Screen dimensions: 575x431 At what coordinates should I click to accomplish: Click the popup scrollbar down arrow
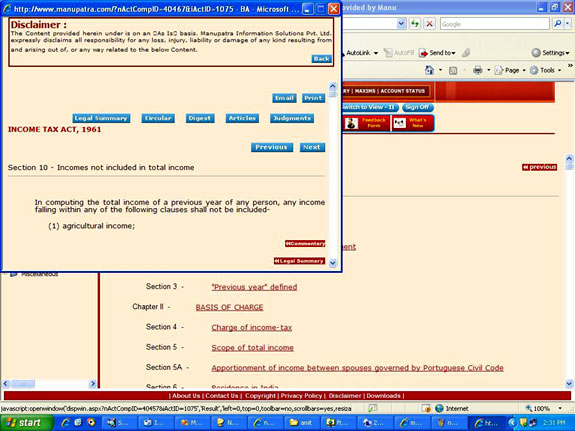(333, 263)
